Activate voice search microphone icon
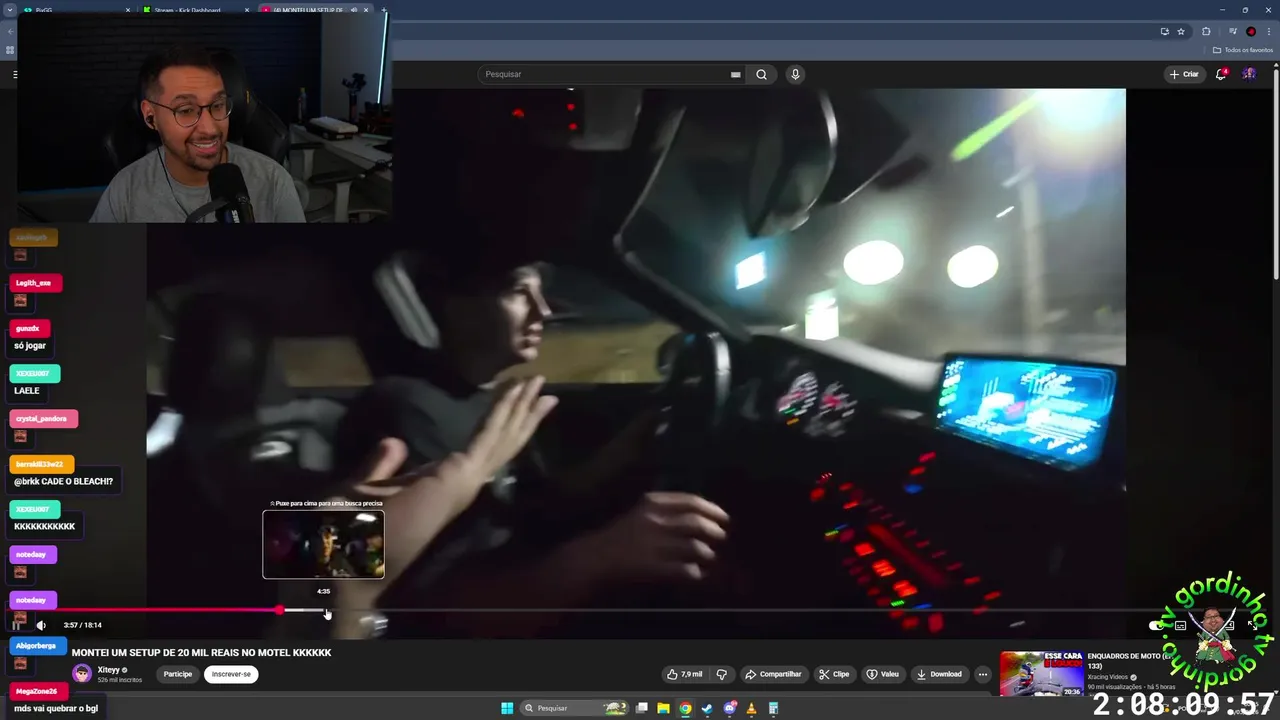Screen dimensions: 1280x720 [795, 74]
